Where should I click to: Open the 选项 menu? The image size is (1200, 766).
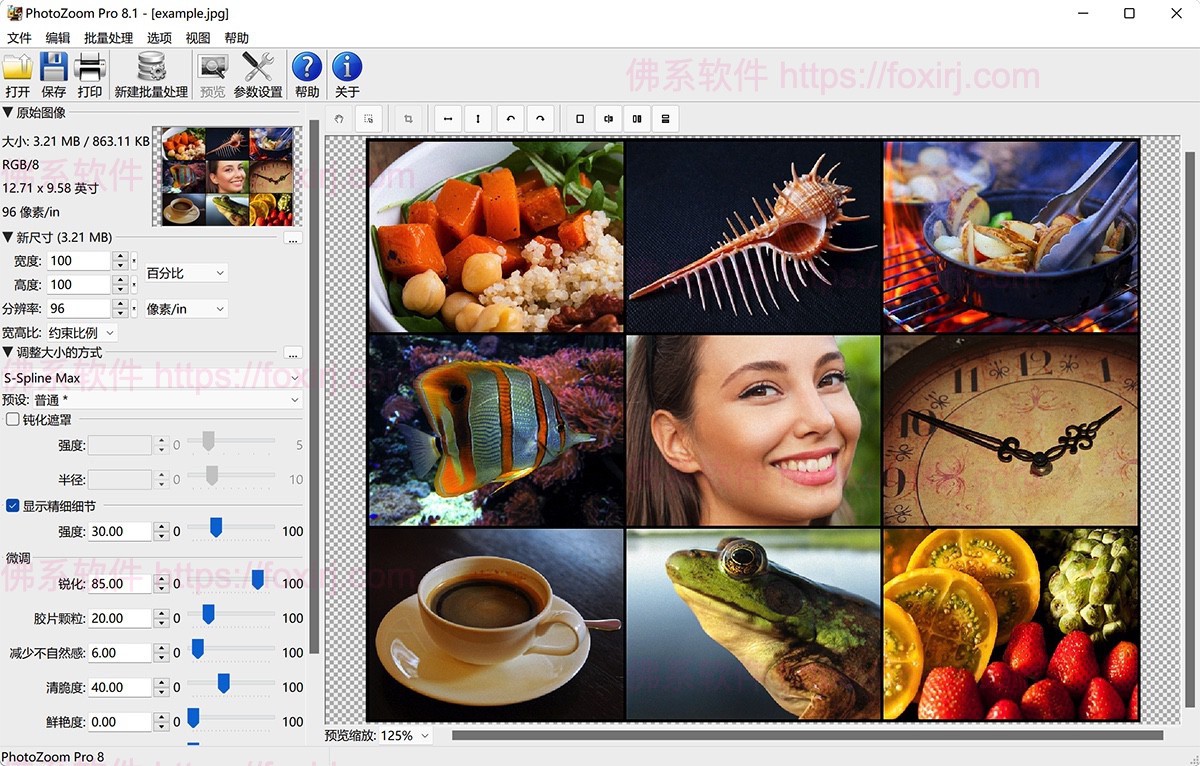pyautogui.click(x=158, y=37)
